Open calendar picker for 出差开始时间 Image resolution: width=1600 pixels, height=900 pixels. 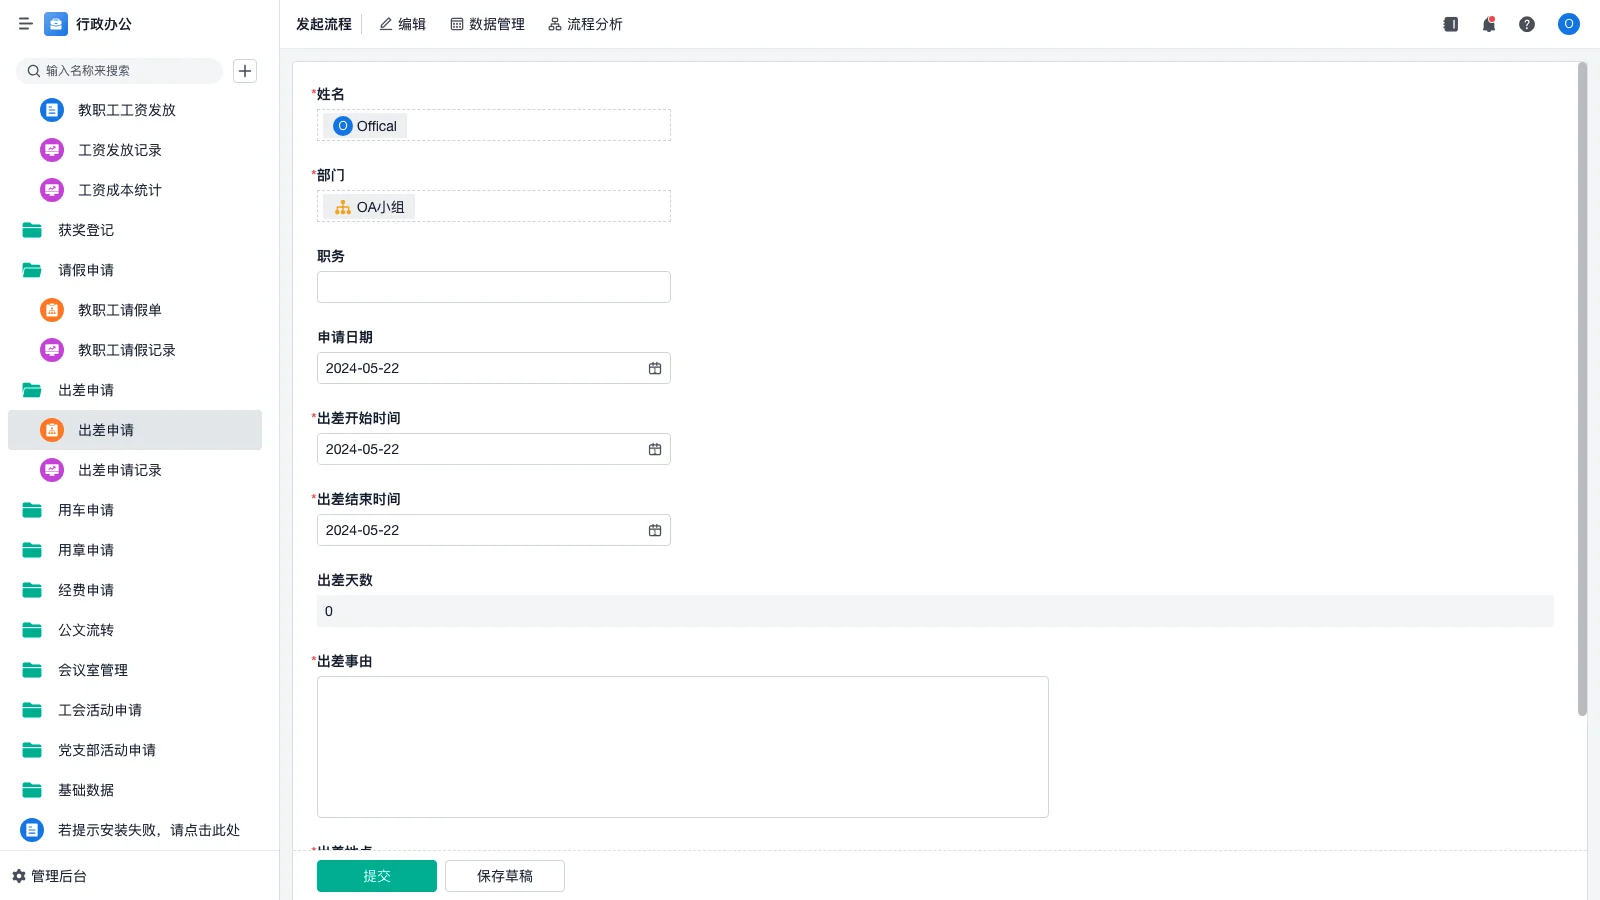[x=655, y=449]
